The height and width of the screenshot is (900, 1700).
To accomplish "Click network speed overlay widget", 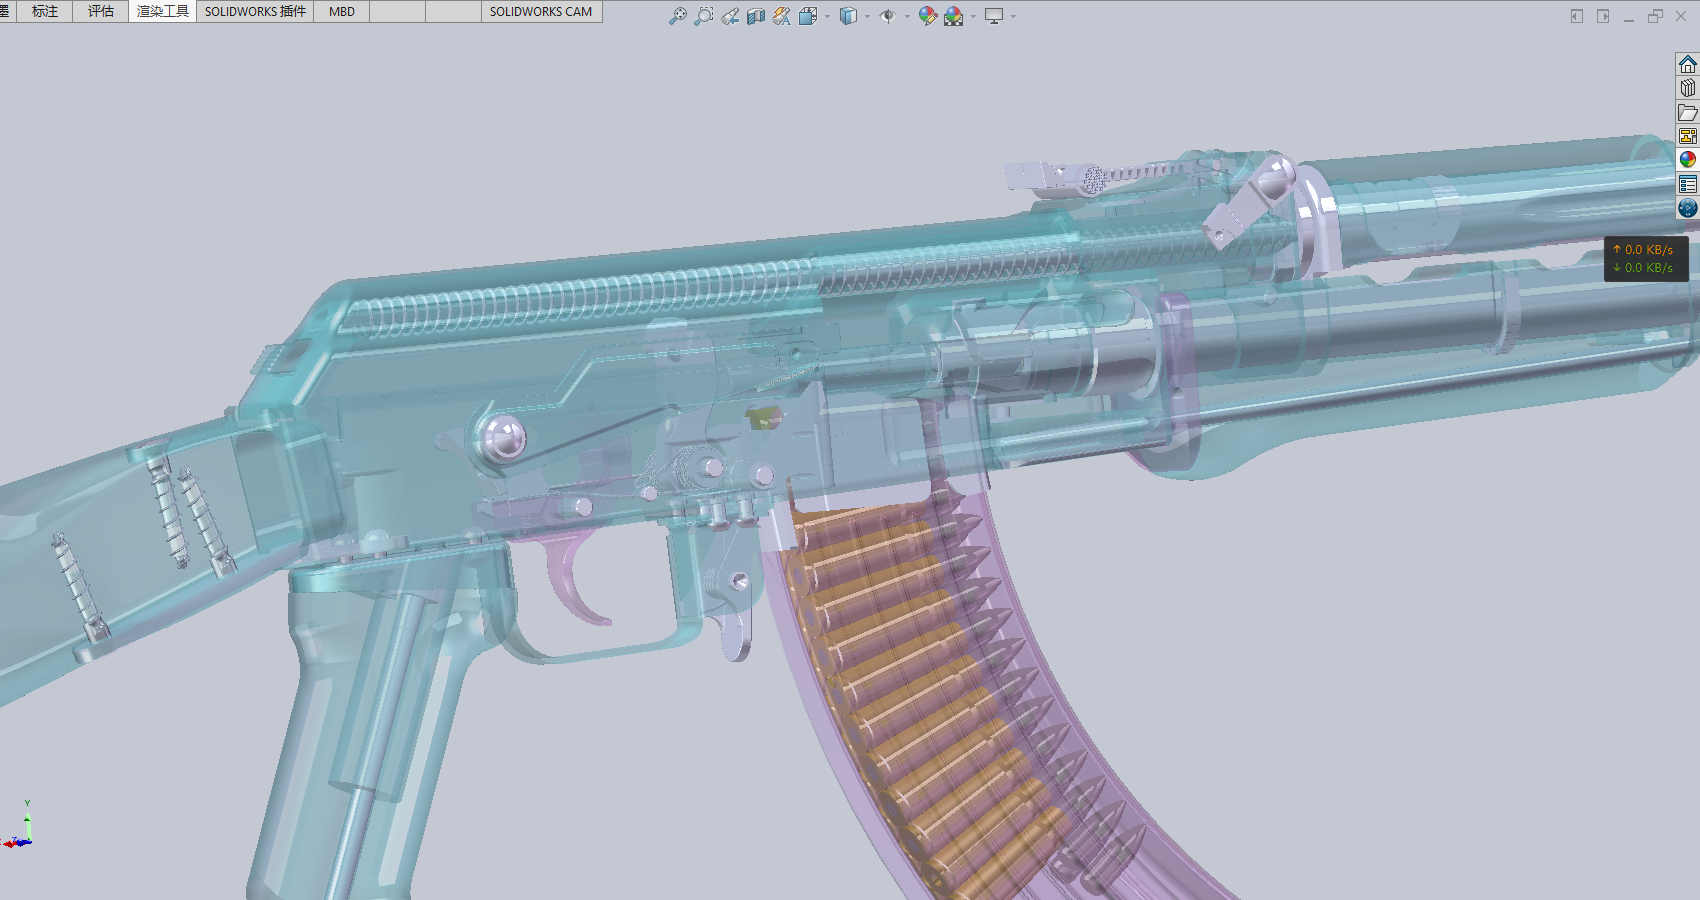I will tap(1646, 259).
